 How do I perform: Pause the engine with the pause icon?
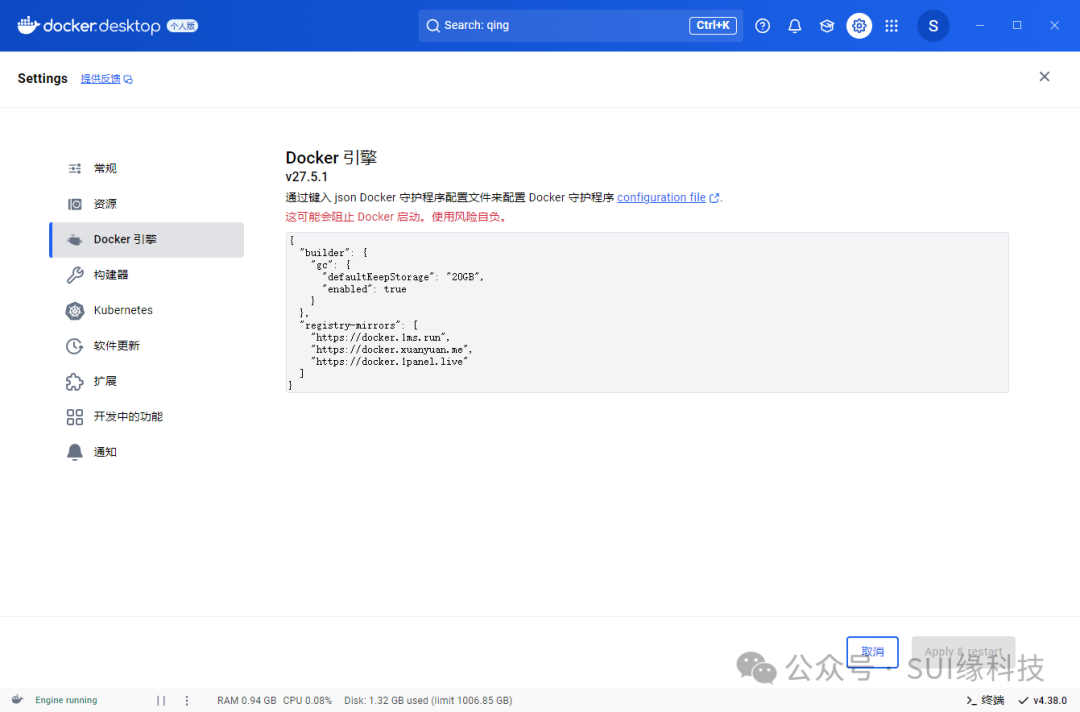pyautogui.click(x=160, y=700)
